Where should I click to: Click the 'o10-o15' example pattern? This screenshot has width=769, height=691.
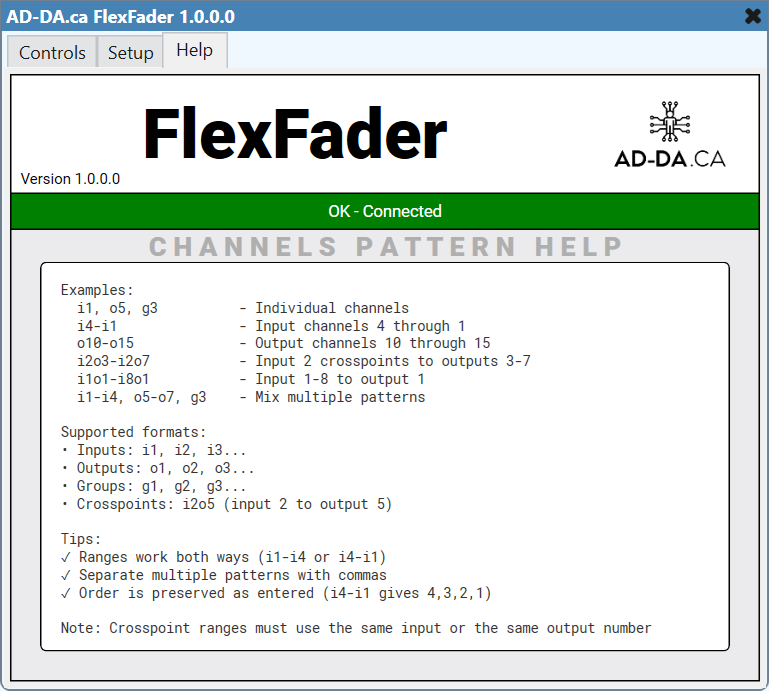105,344
